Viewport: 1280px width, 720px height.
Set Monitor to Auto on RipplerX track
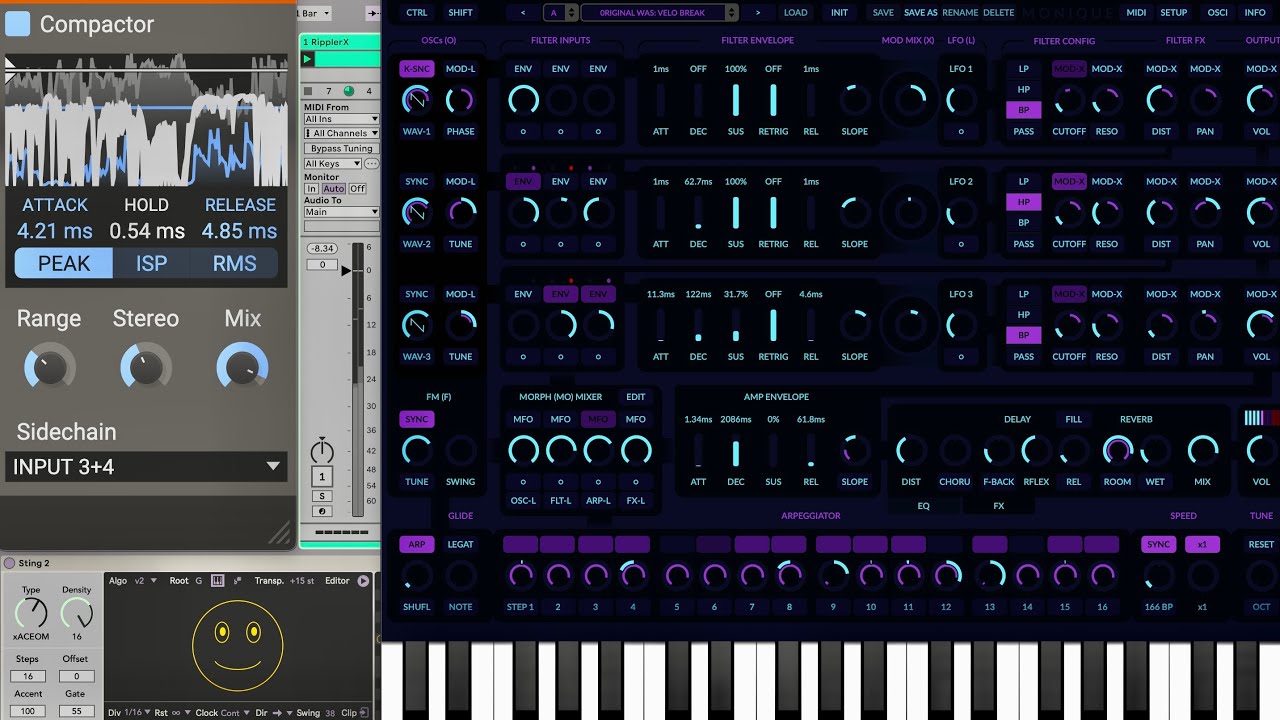[x=333, y=189]
